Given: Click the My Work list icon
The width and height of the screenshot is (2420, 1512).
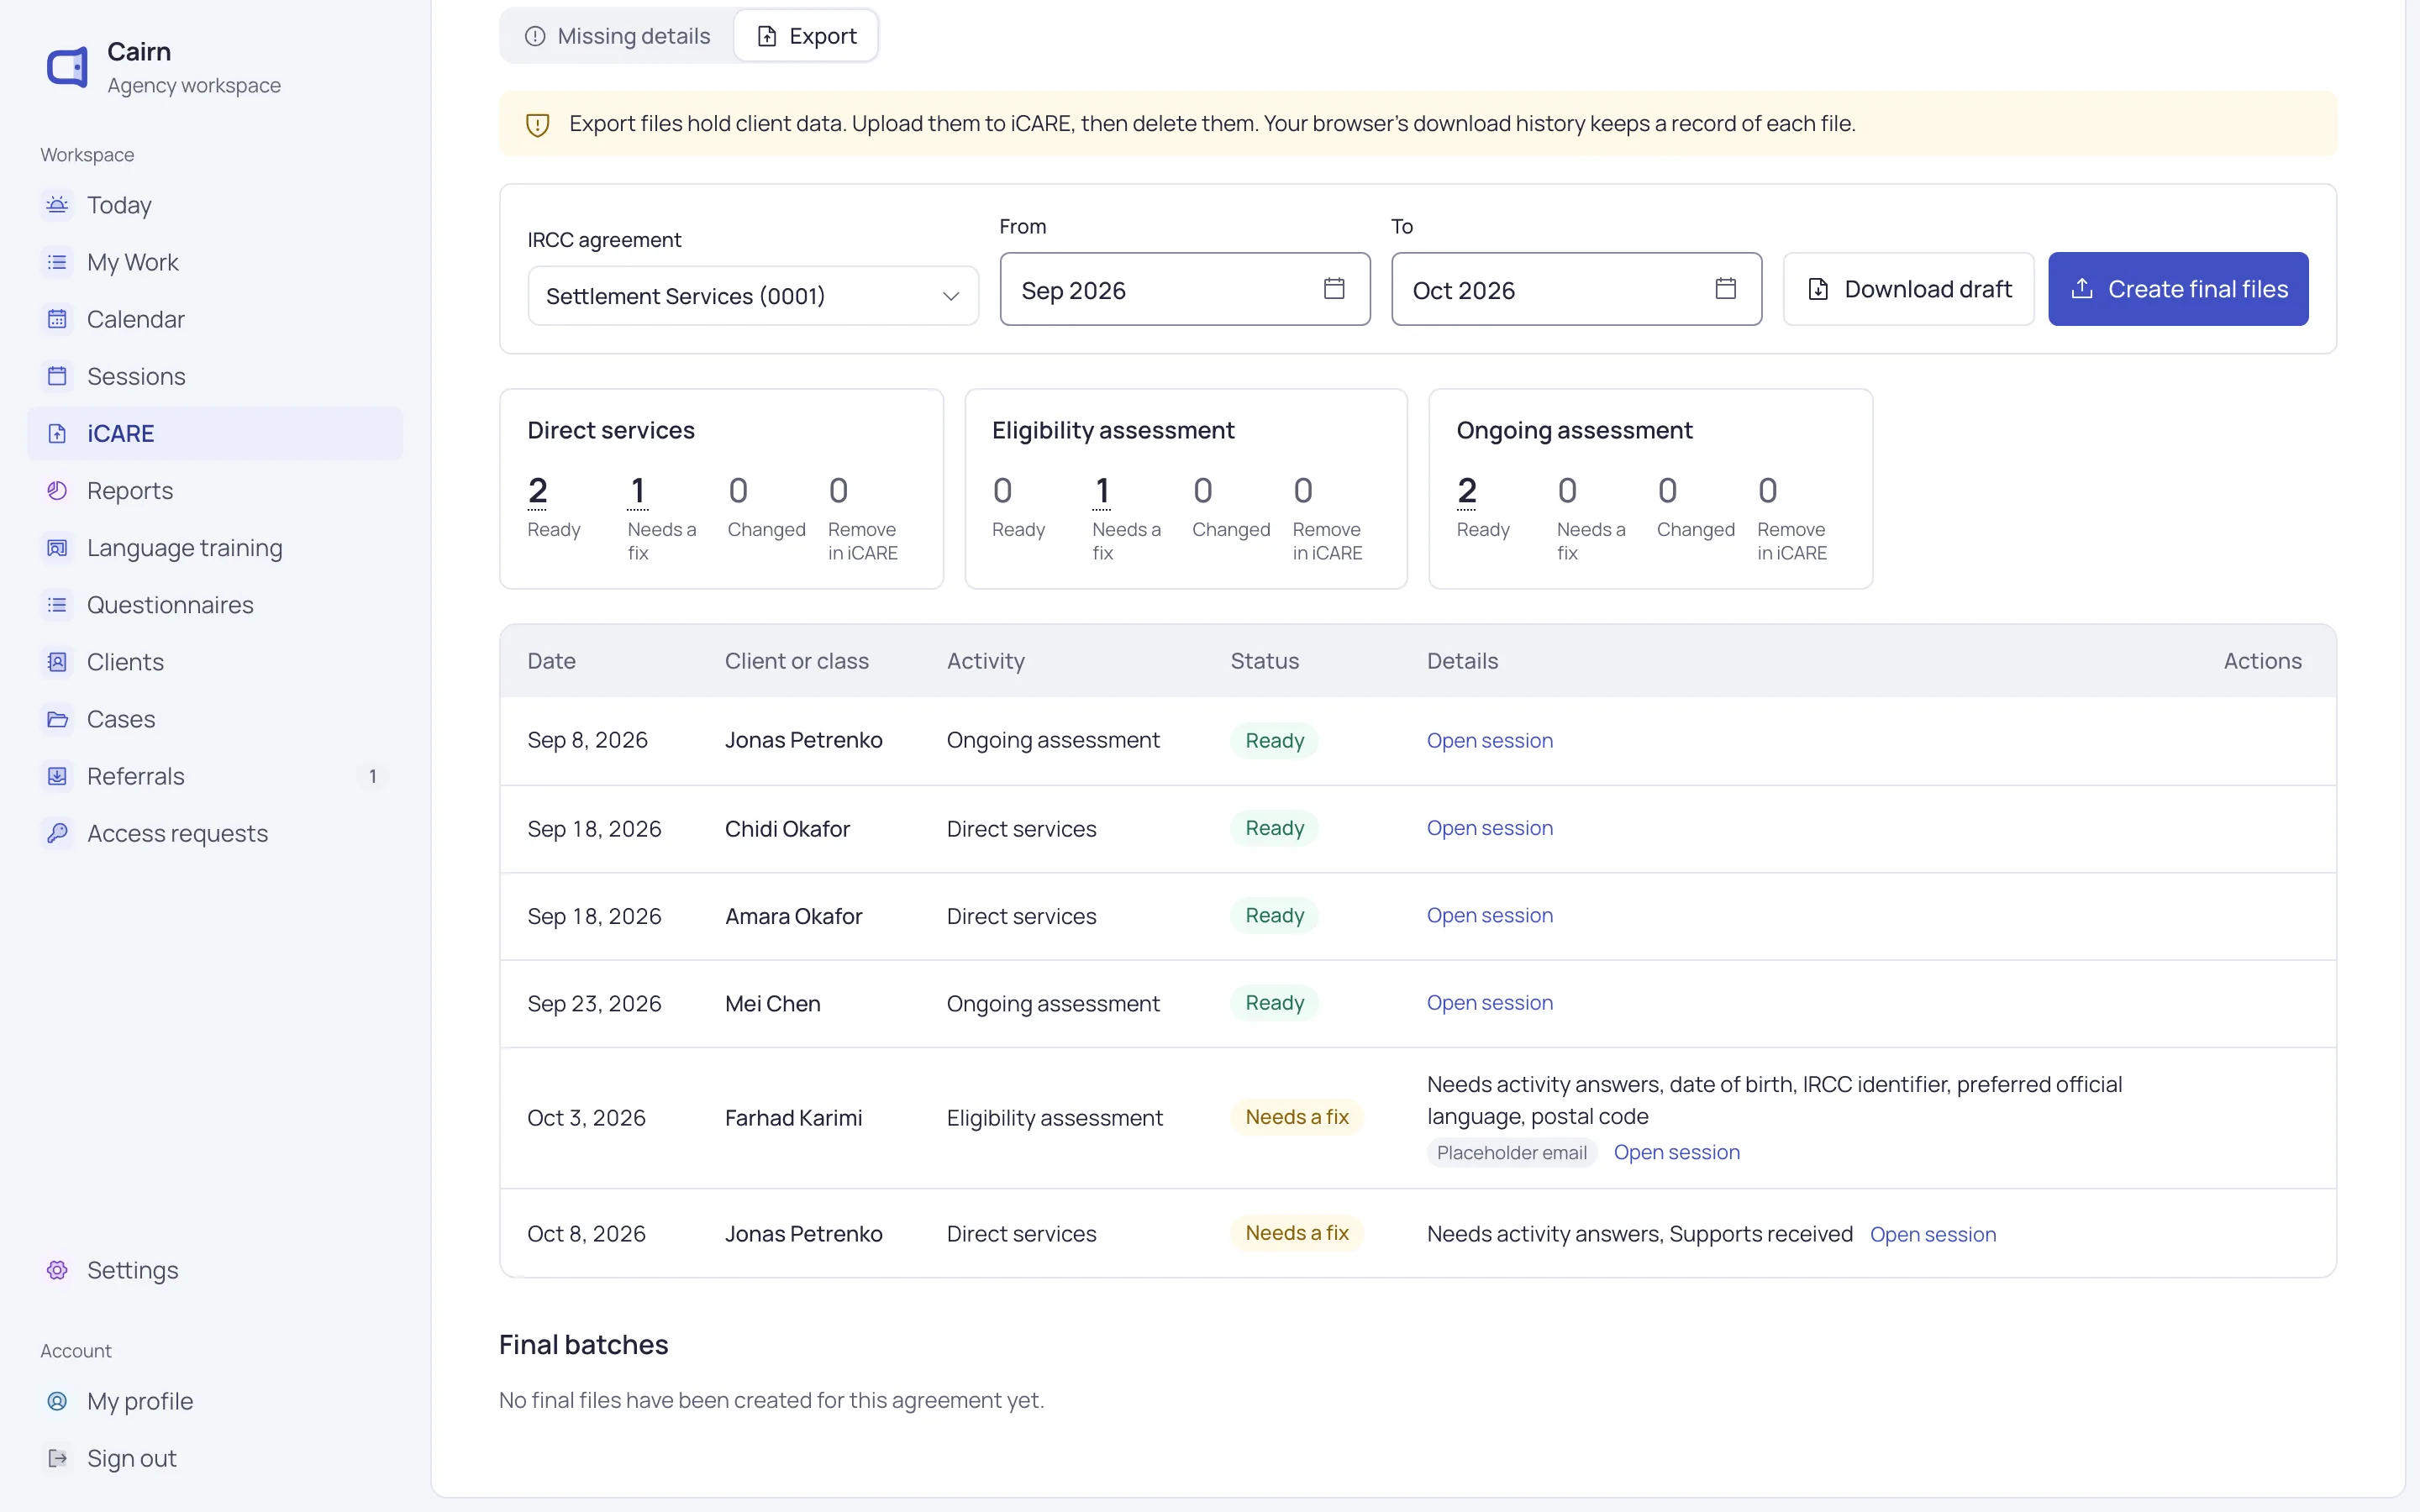Looking at the screenshot, I should coord(57,262).
